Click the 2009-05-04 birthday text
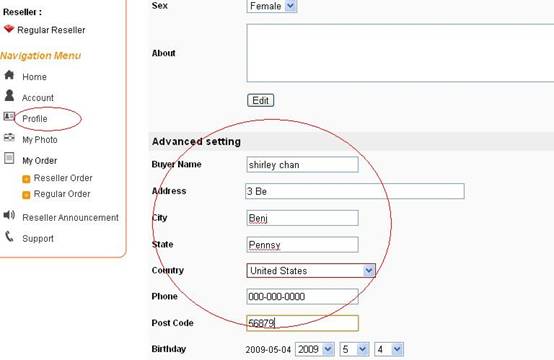The width and height of the screenshot is (554, 360). click(268, 350)
